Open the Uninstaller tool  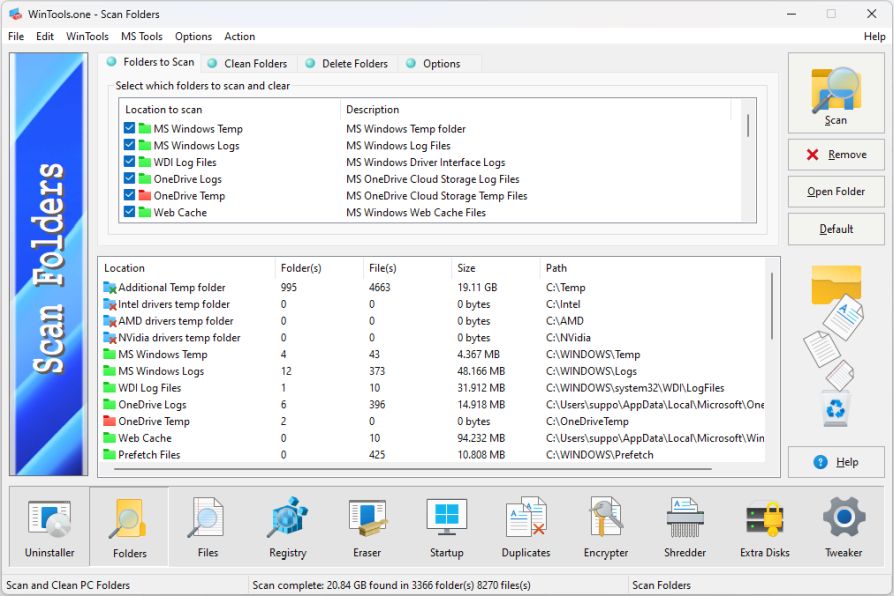point(50,526)
